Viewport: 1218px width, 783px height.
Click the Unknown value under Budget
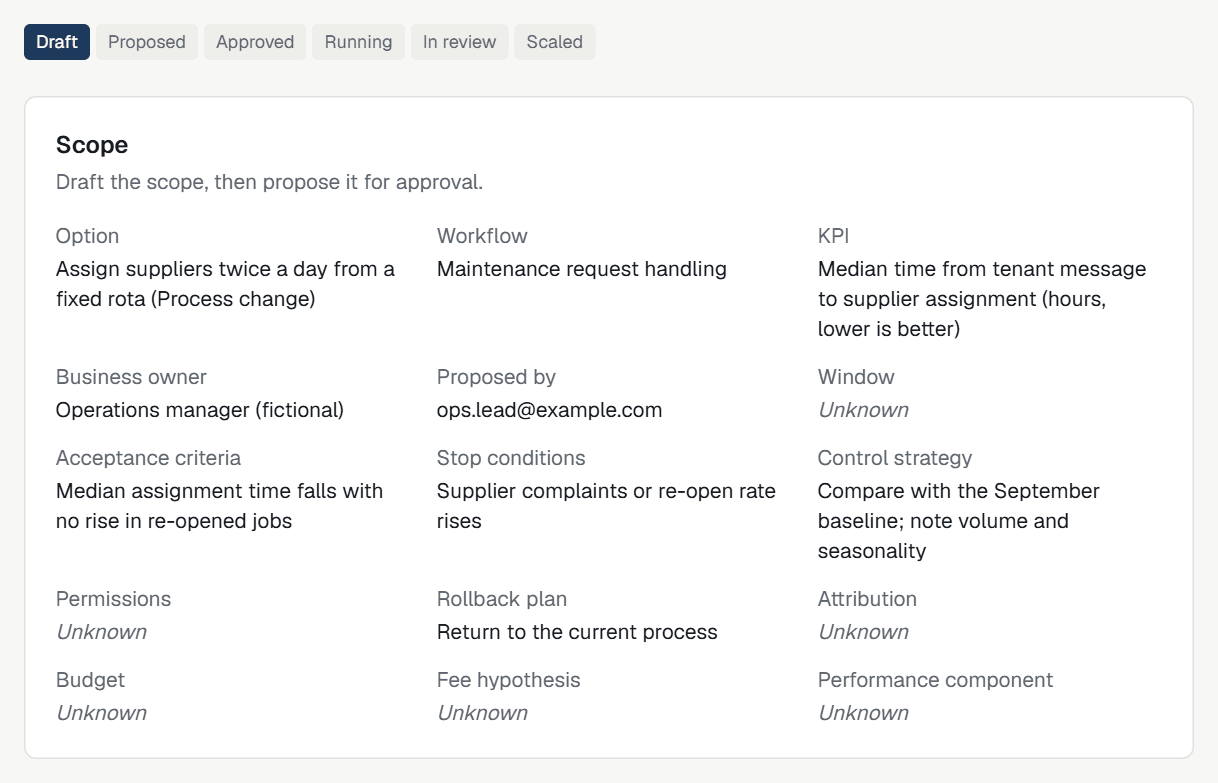point(101,713)
